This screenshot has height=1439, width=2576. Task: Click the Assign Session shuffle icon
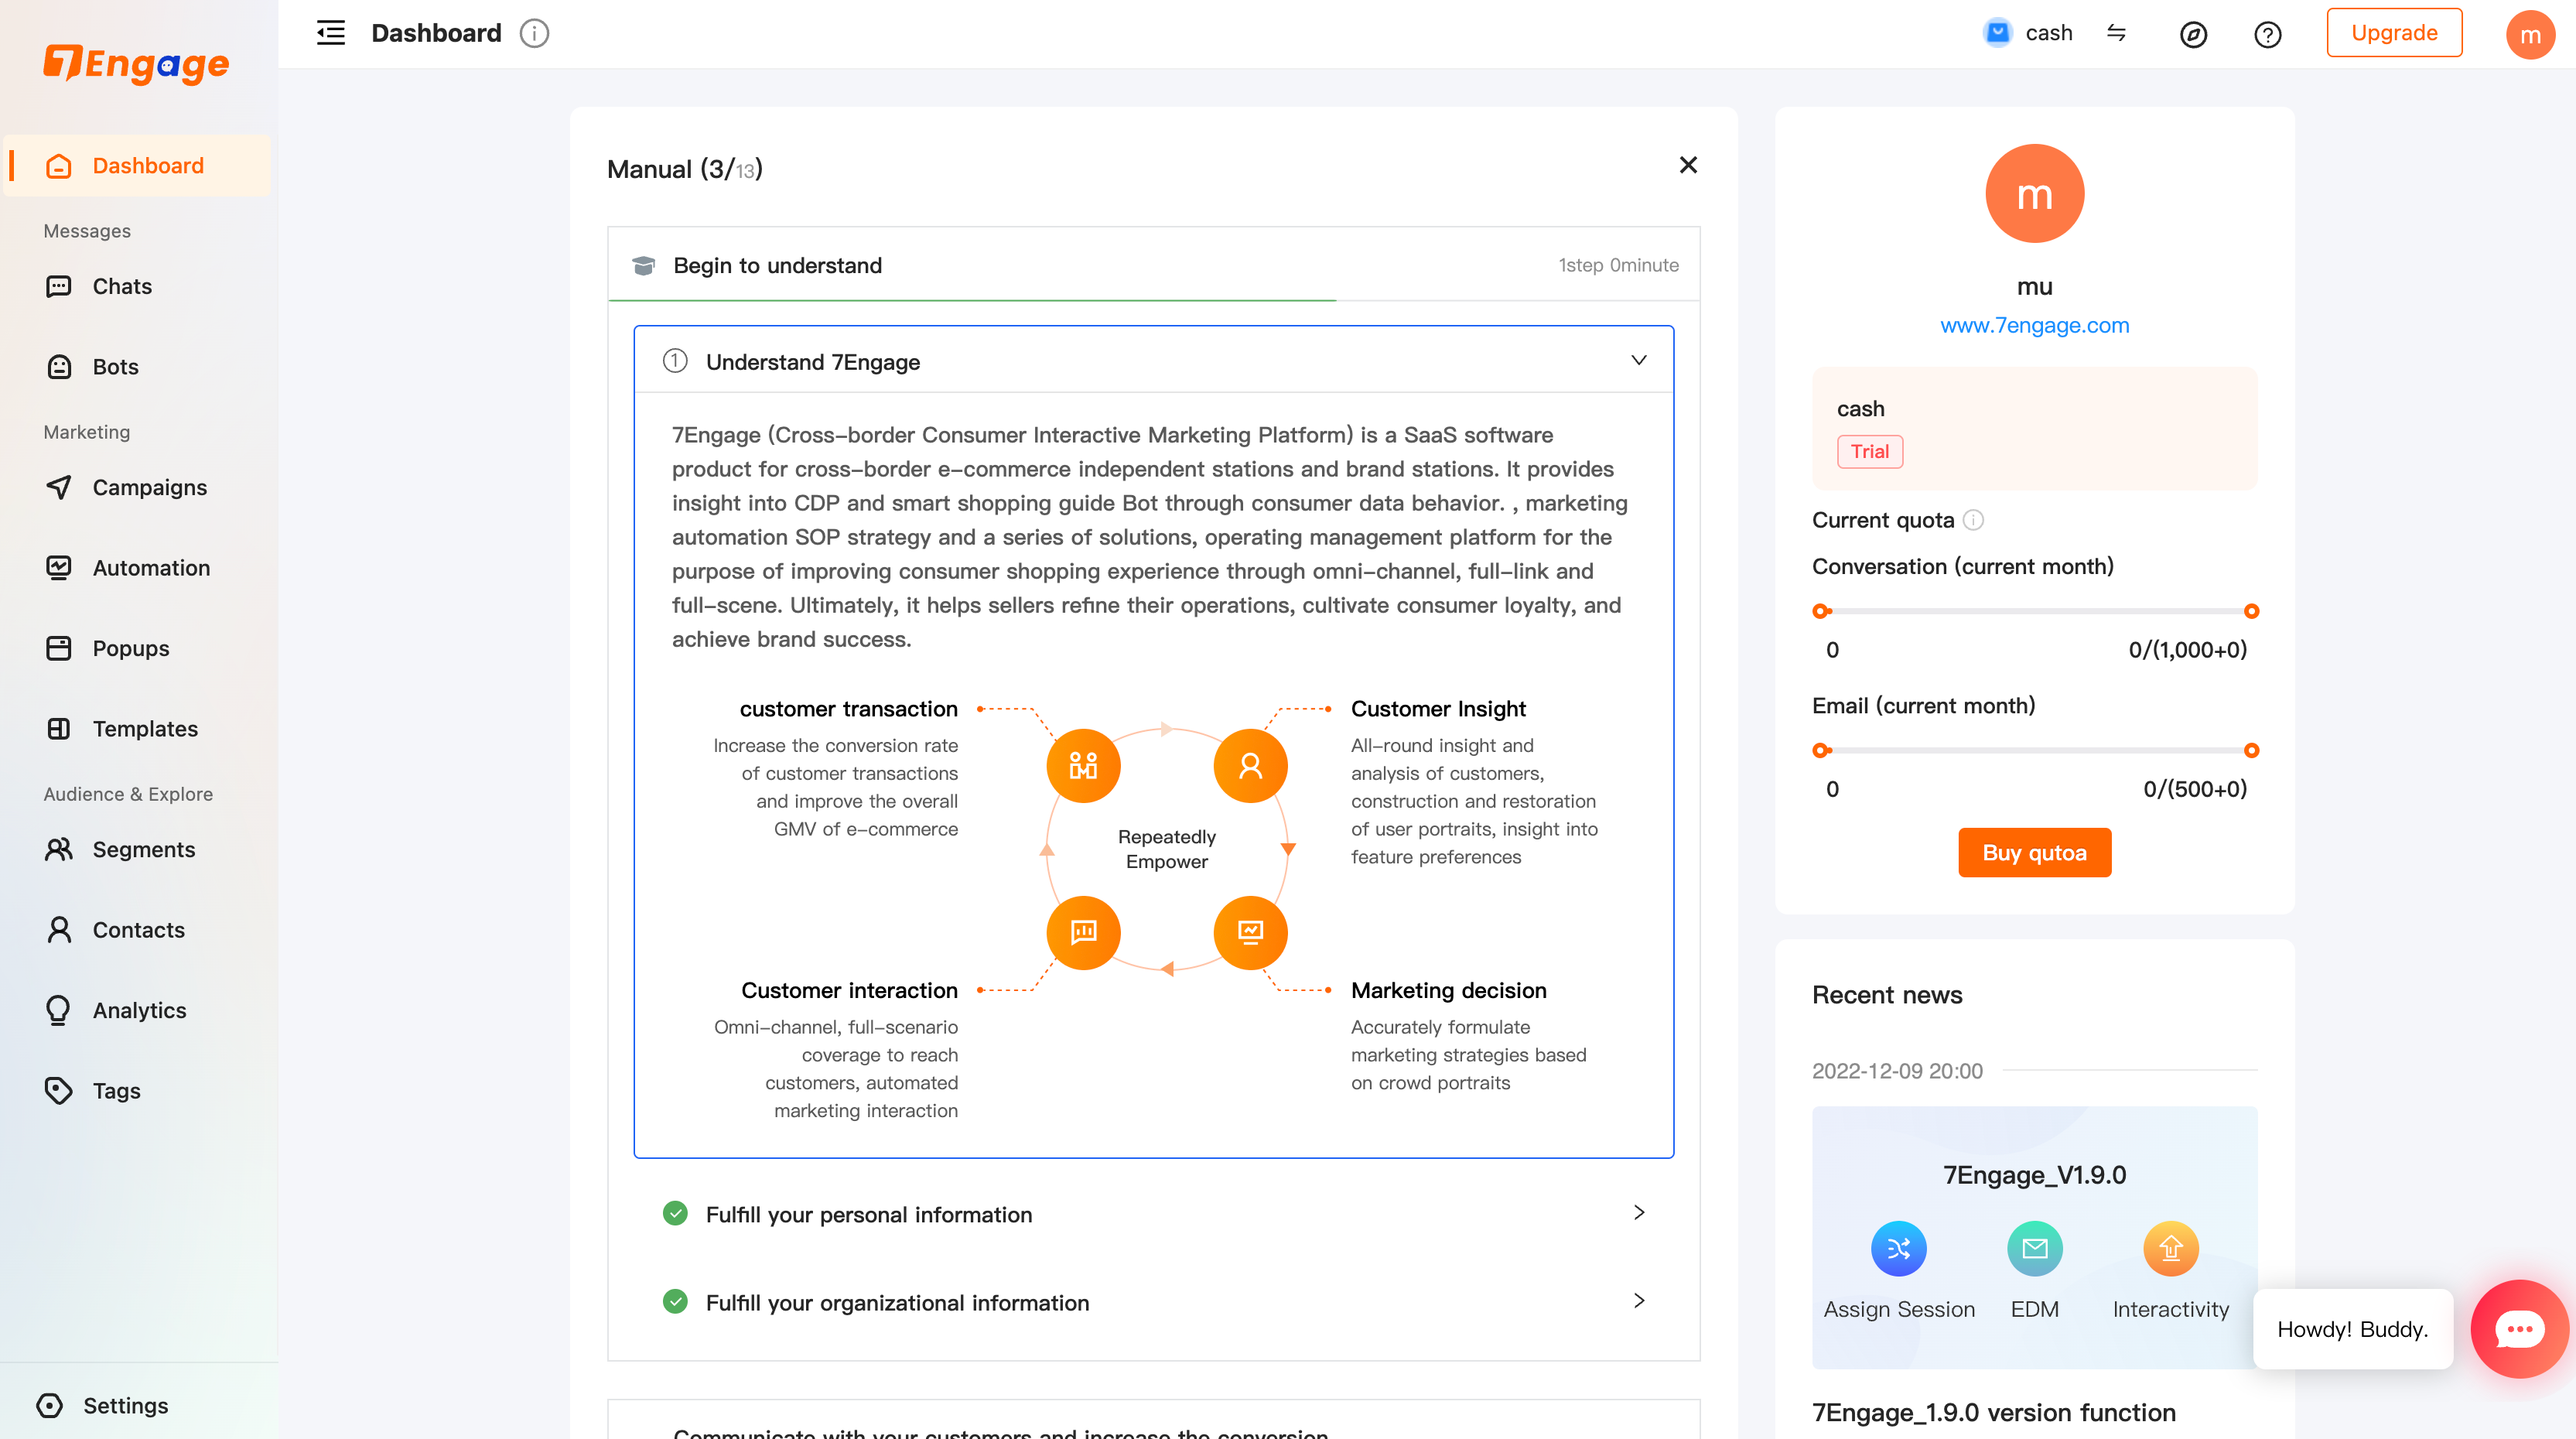(1898, 1248)
